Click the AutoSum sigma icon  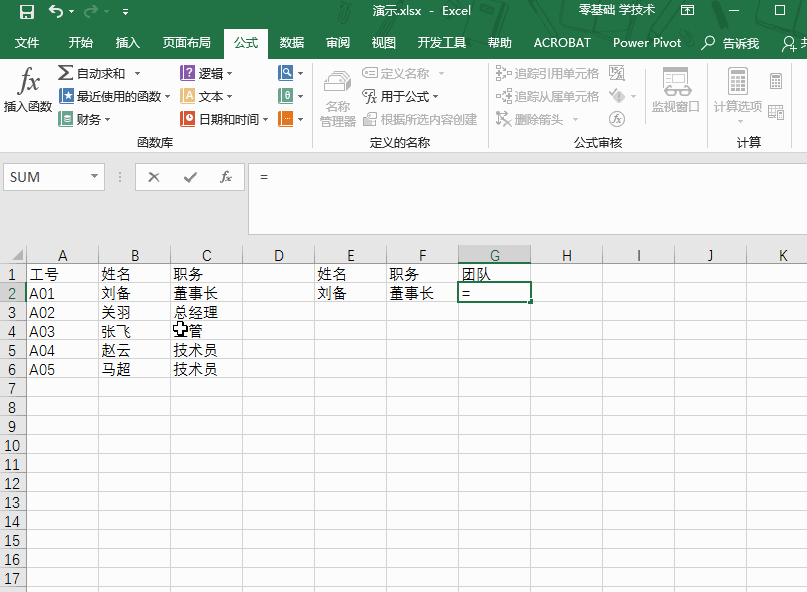point(65,73)
